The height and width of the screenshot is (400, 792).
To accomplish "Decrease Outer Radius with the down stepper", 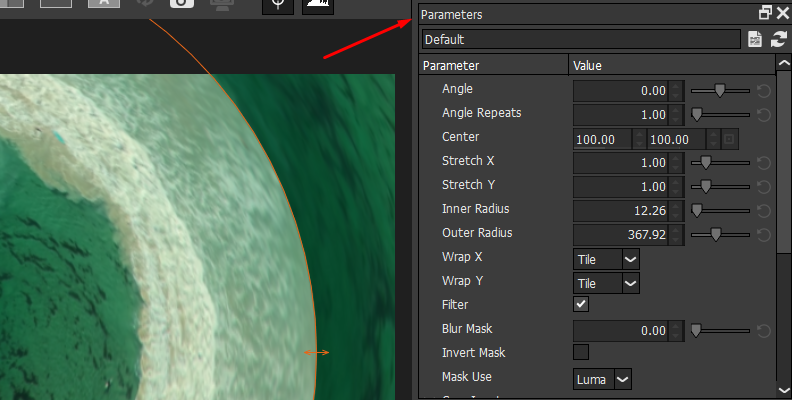I will point(676,239).
